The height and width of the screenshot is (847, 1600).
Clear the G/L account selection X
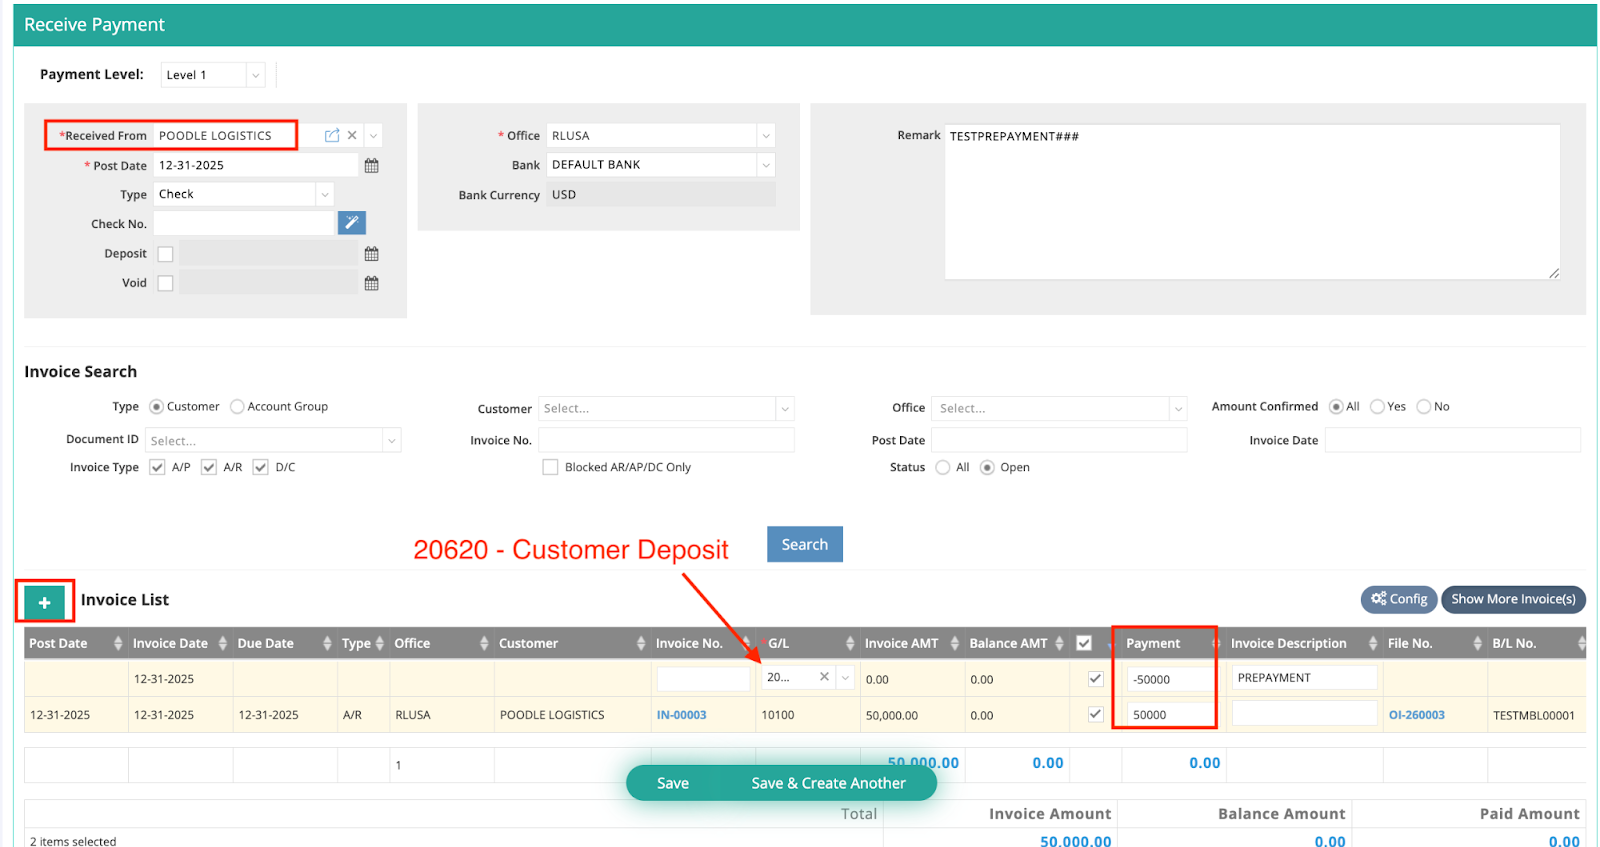(824, 677)
